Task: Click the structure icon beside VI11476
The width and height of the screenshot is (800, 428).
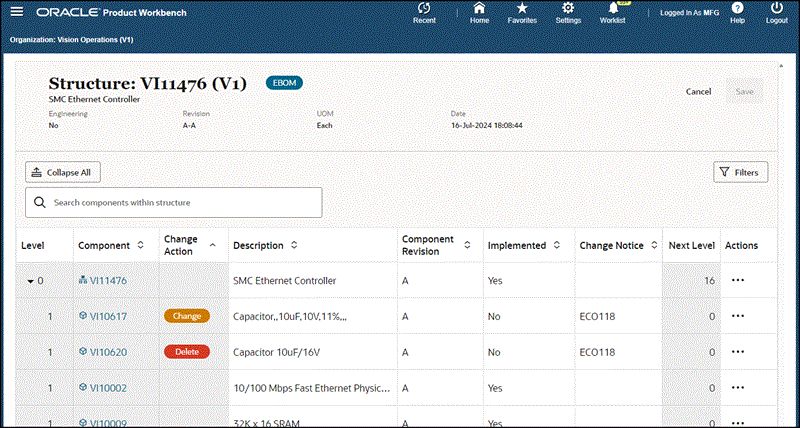Action: click(83, 280)
